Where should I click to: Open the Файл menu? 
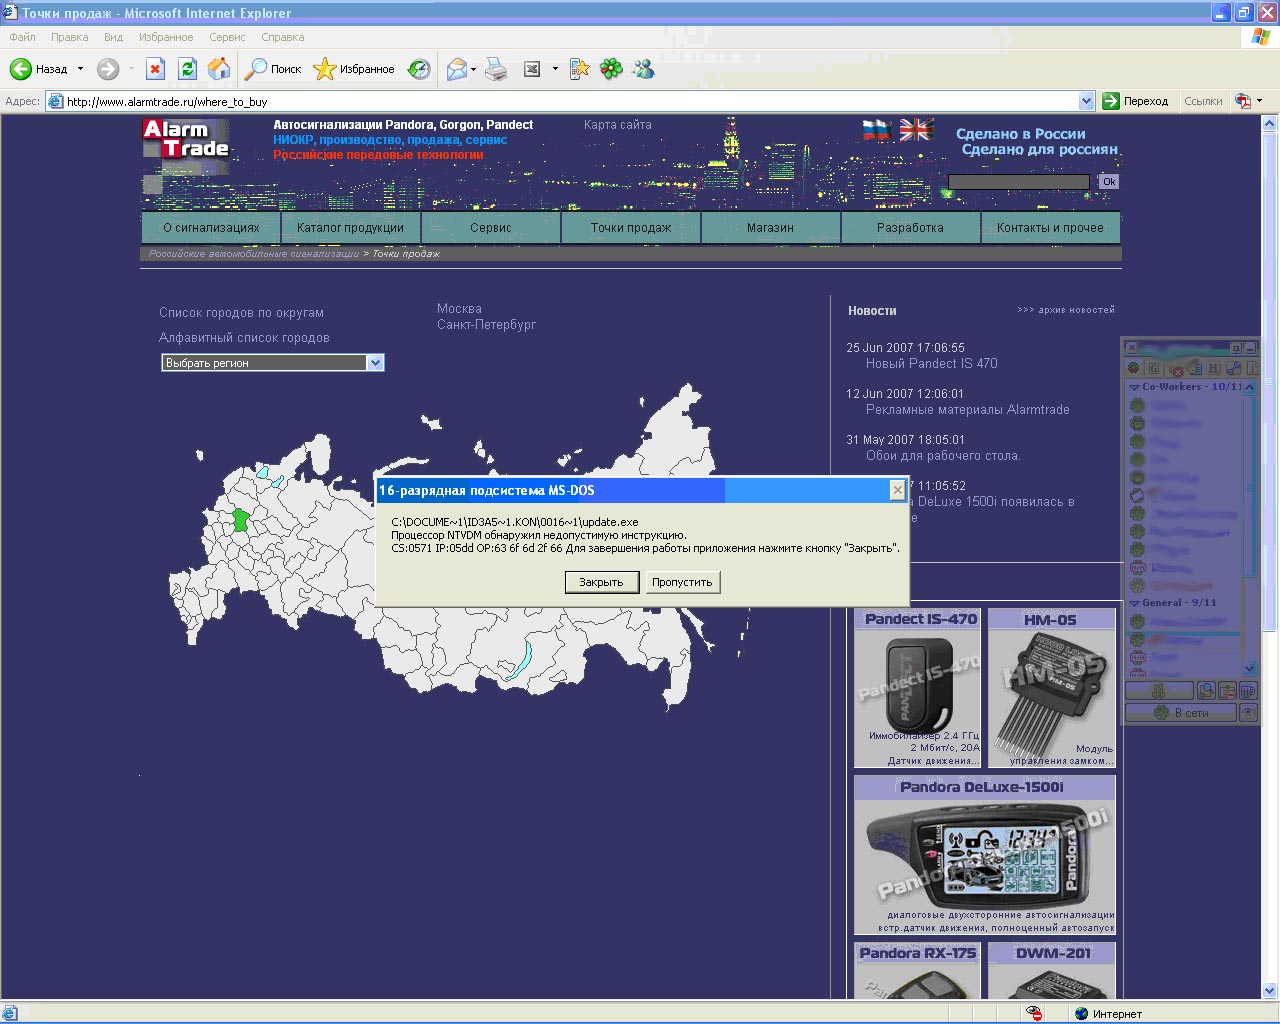tap(23, 37)
